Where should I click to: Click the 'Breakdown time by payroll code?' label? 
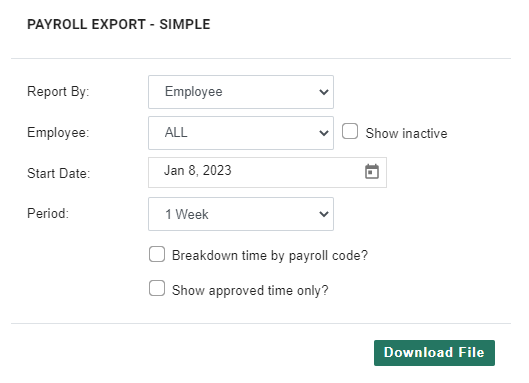270,255
